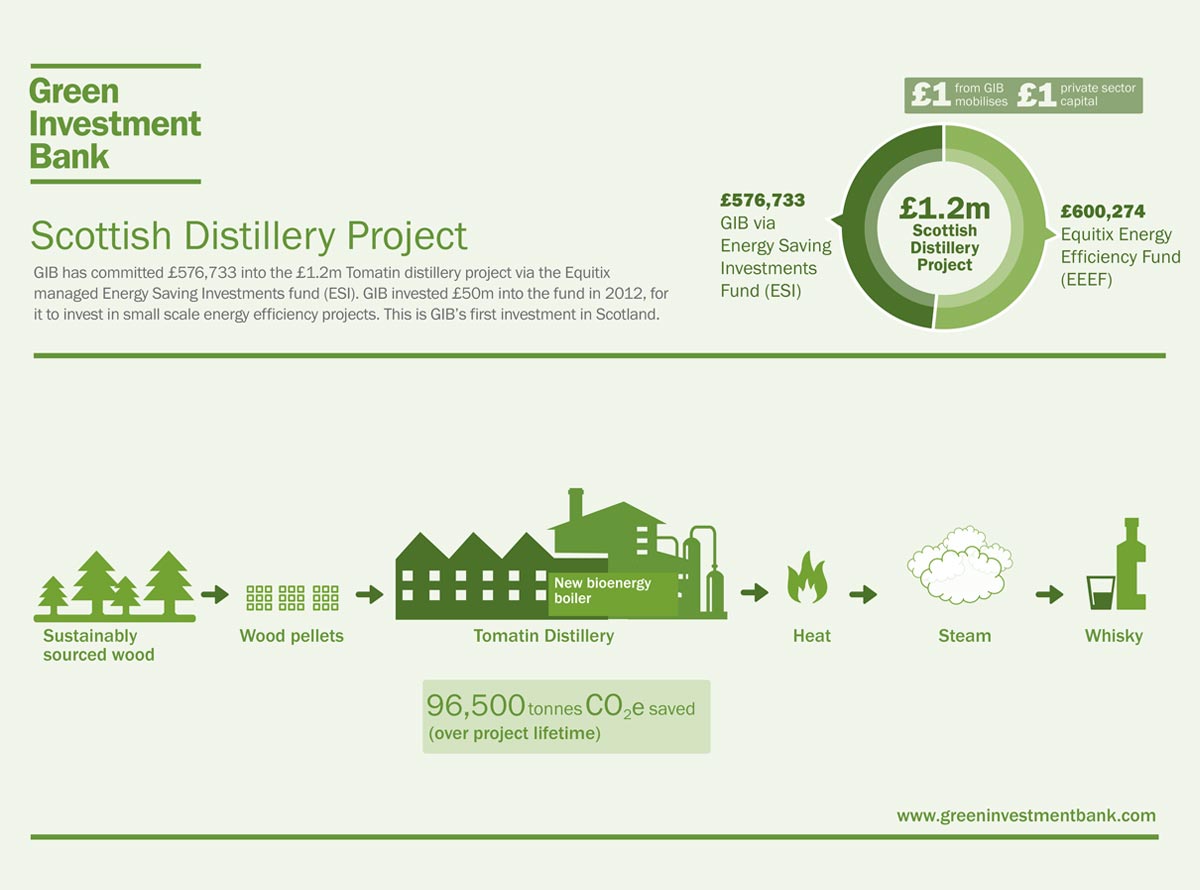1200x890 pixels.
Task: Click arrow between pellets and distillery
Action: point(370,595)
